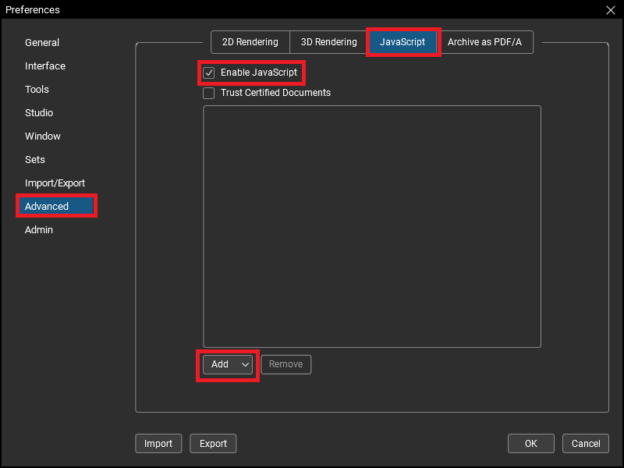Click the Remove button

click(x=286, y=365)
